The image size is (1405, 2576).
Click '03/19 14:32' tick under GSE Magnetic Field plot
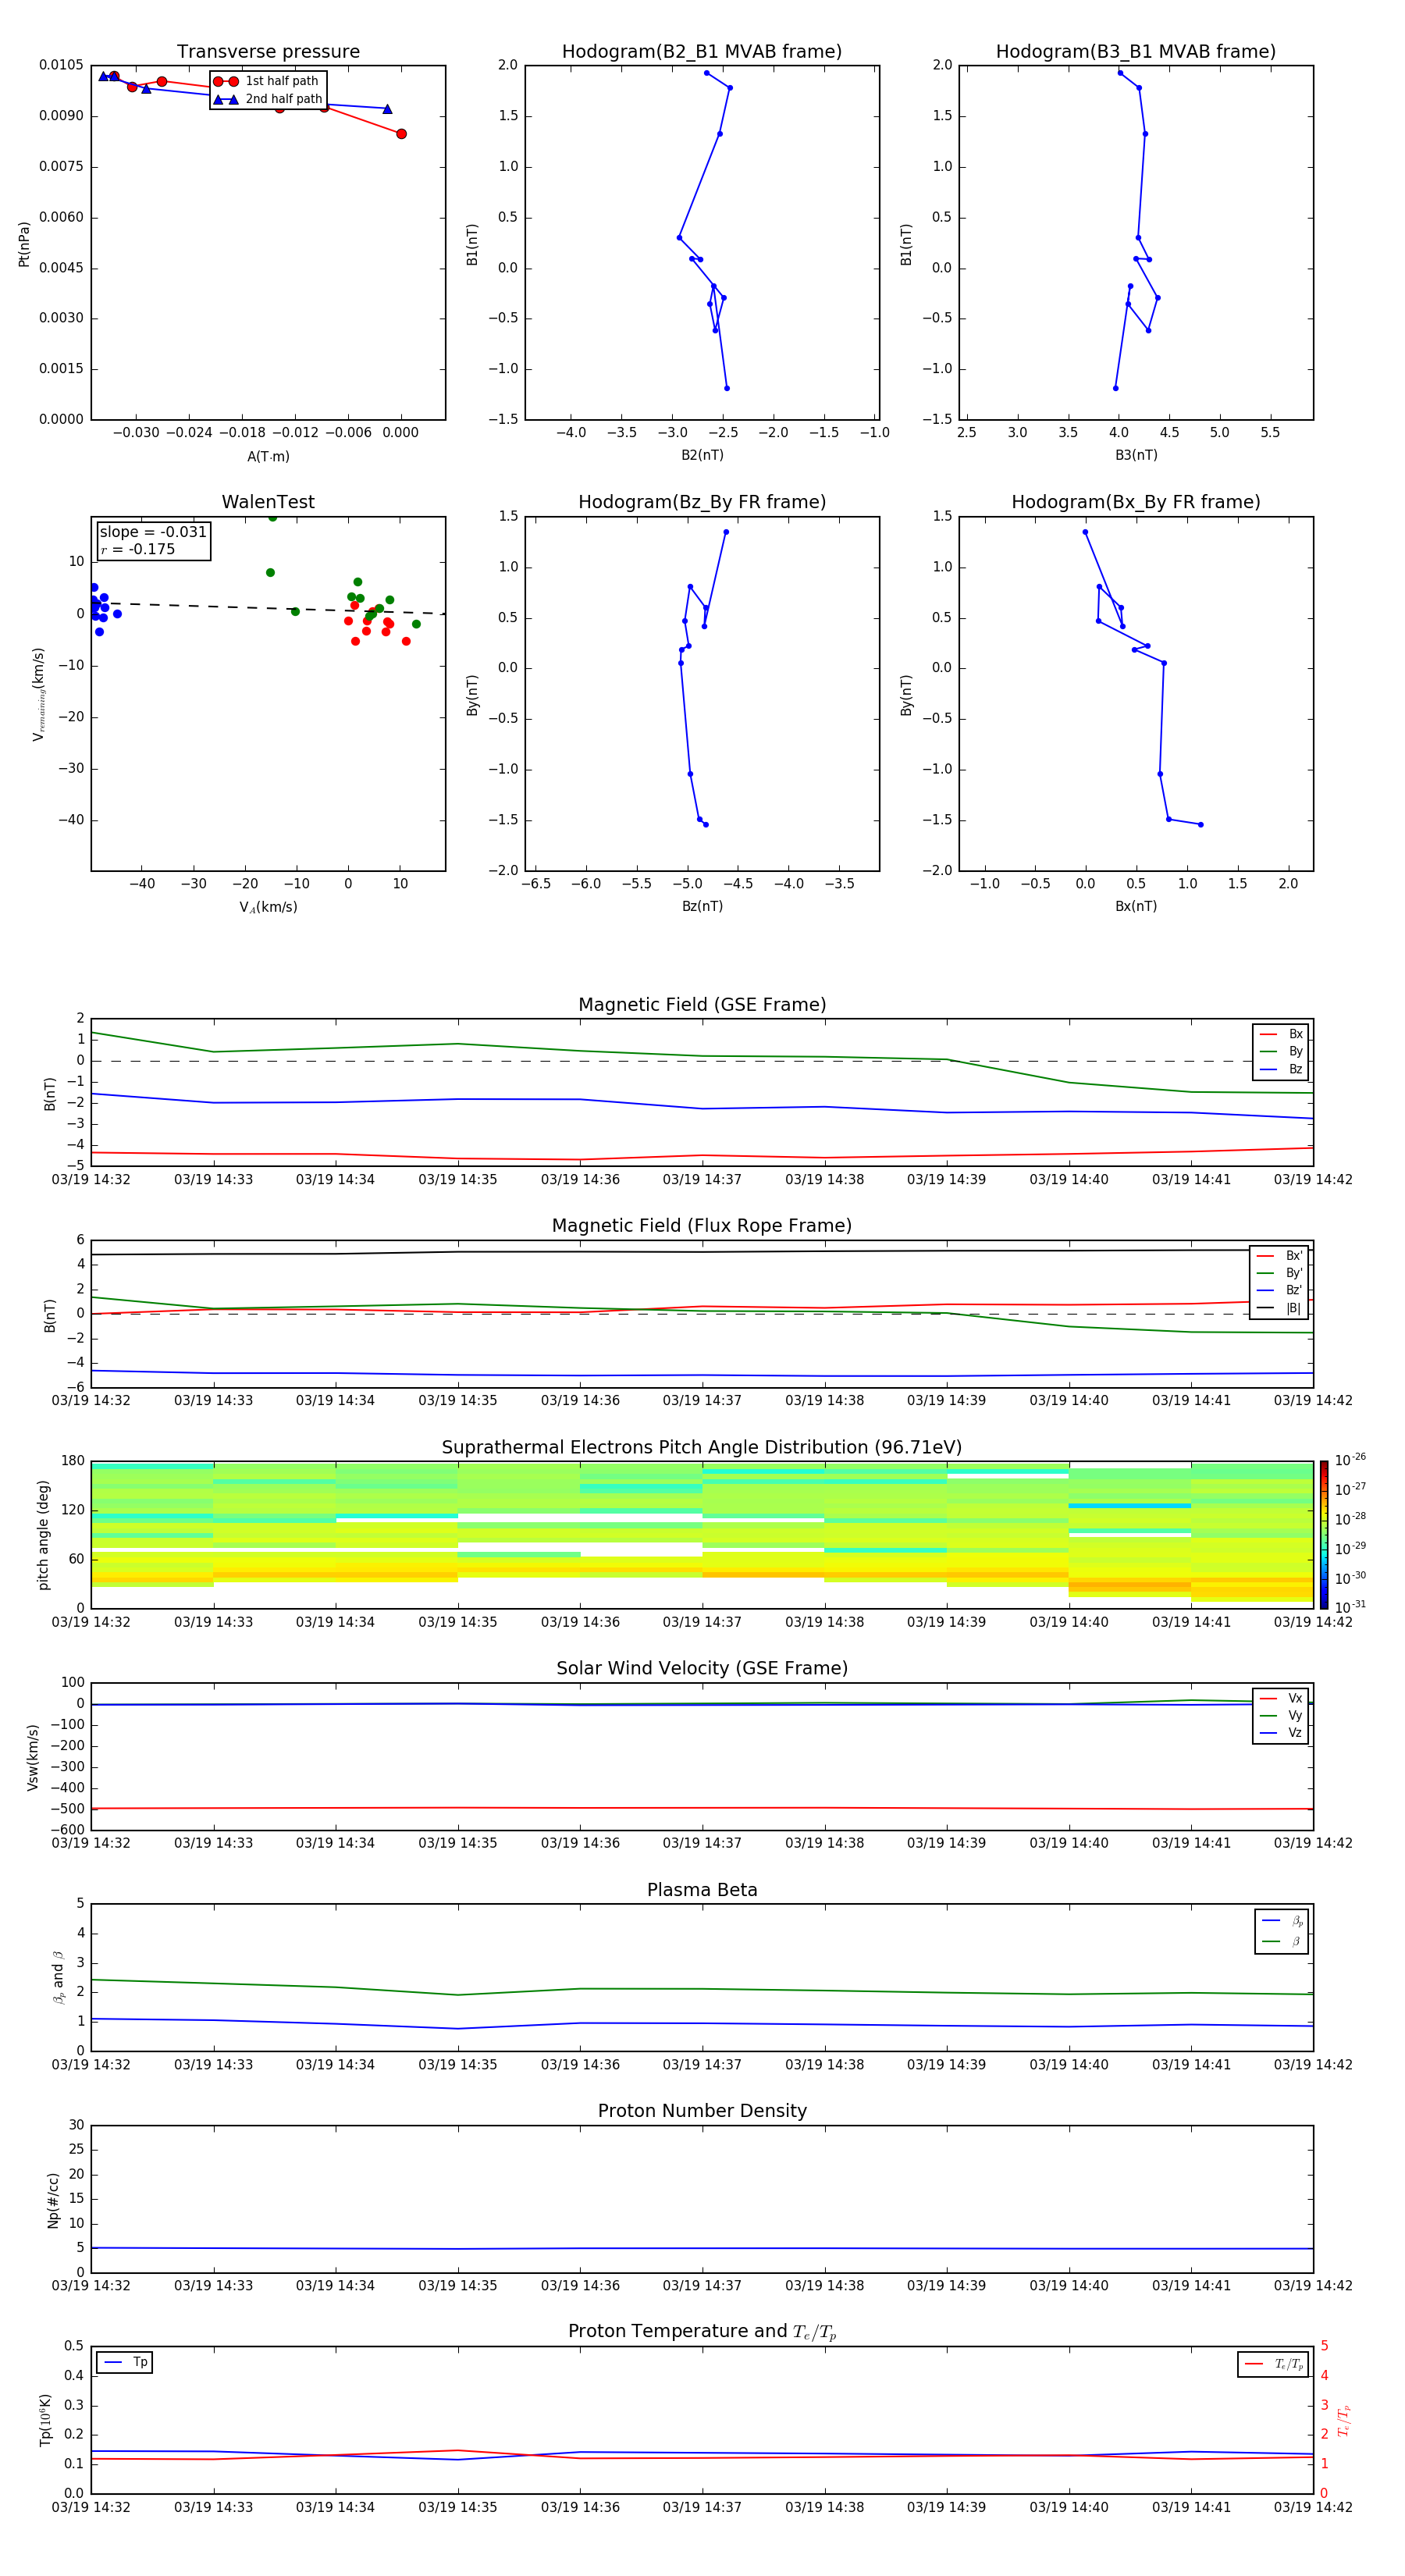click(x=91, y=1180)
